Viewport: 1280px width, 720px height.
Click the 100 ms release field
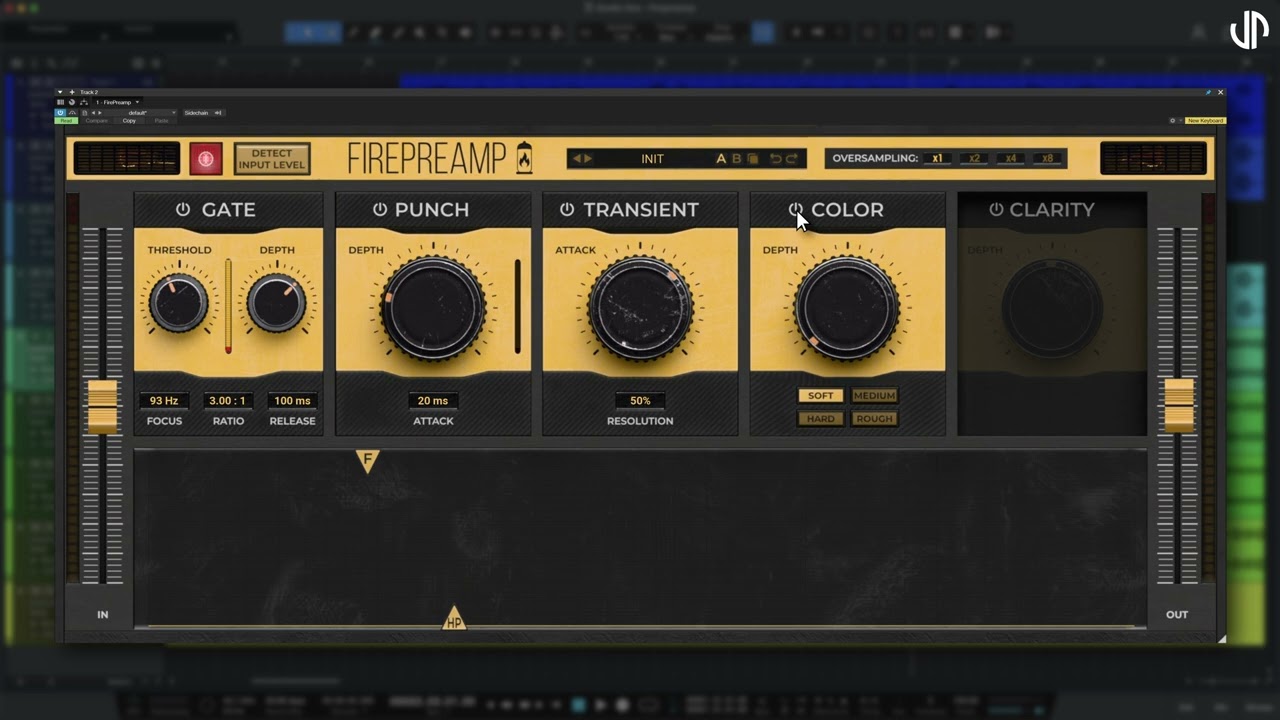click(x=292, y=400)
